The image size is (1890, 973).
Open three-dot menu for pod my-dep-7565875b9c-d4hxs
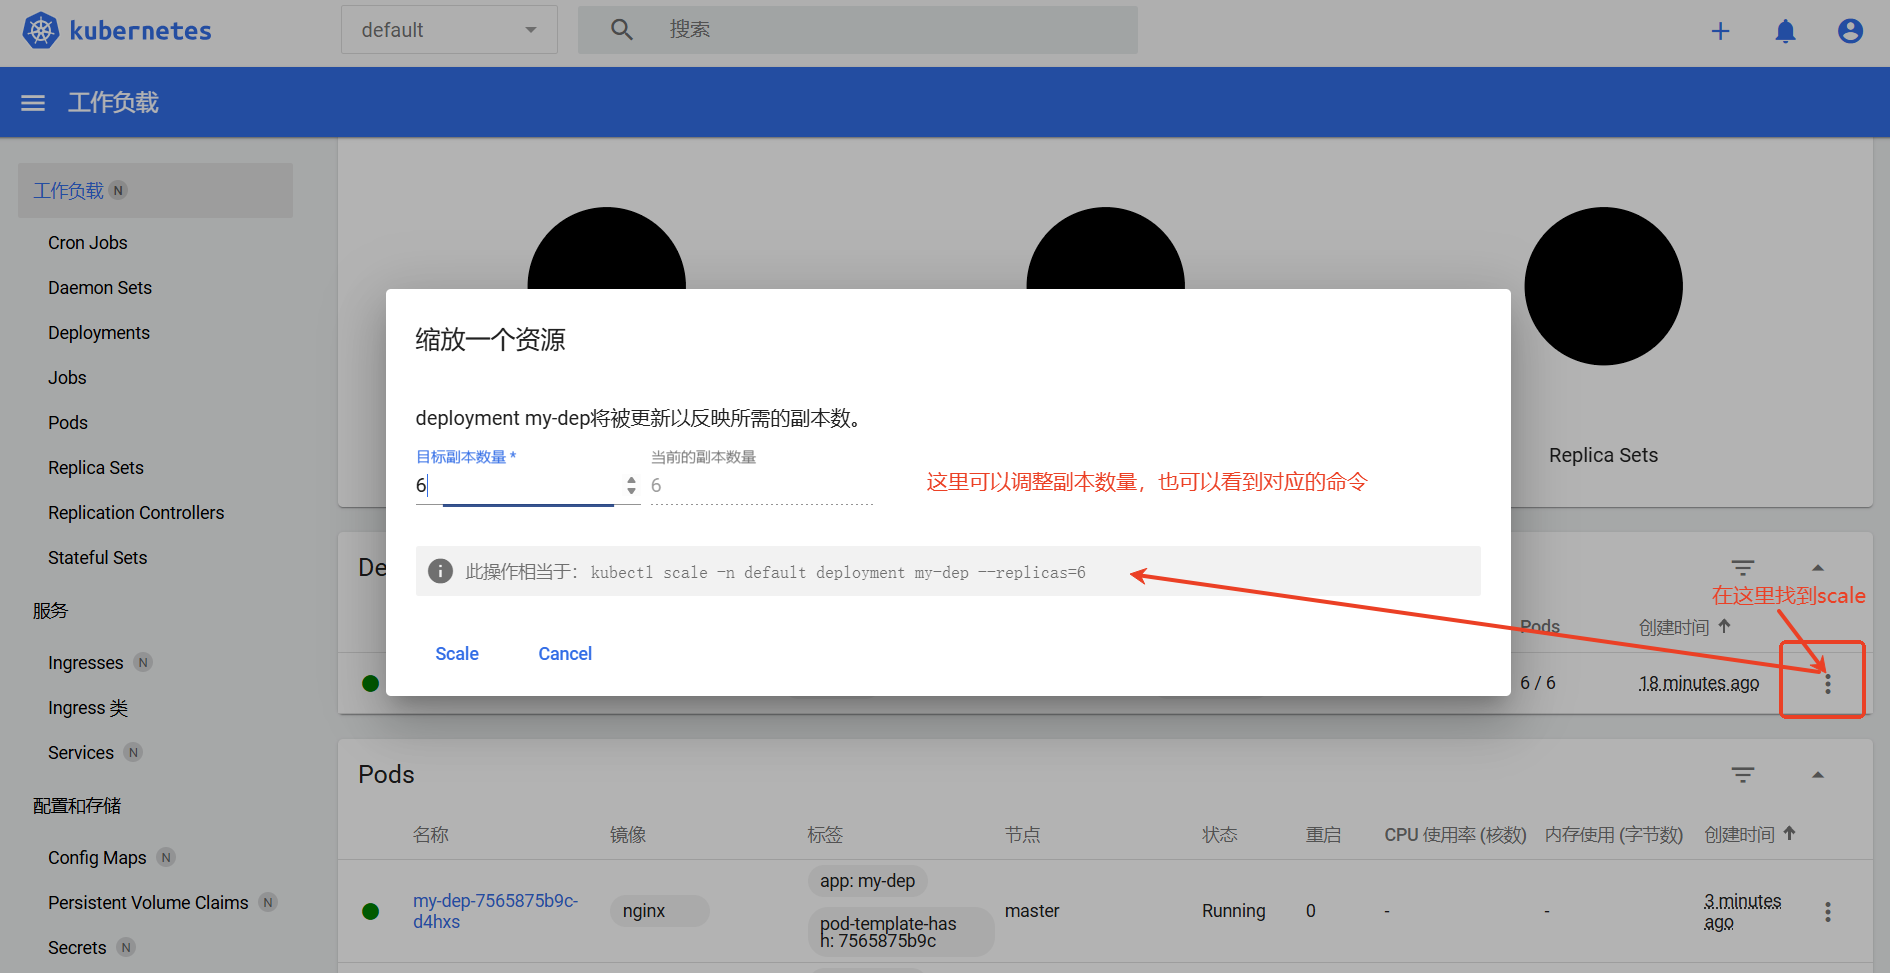pyautogui.click(x=1827, y=912)
